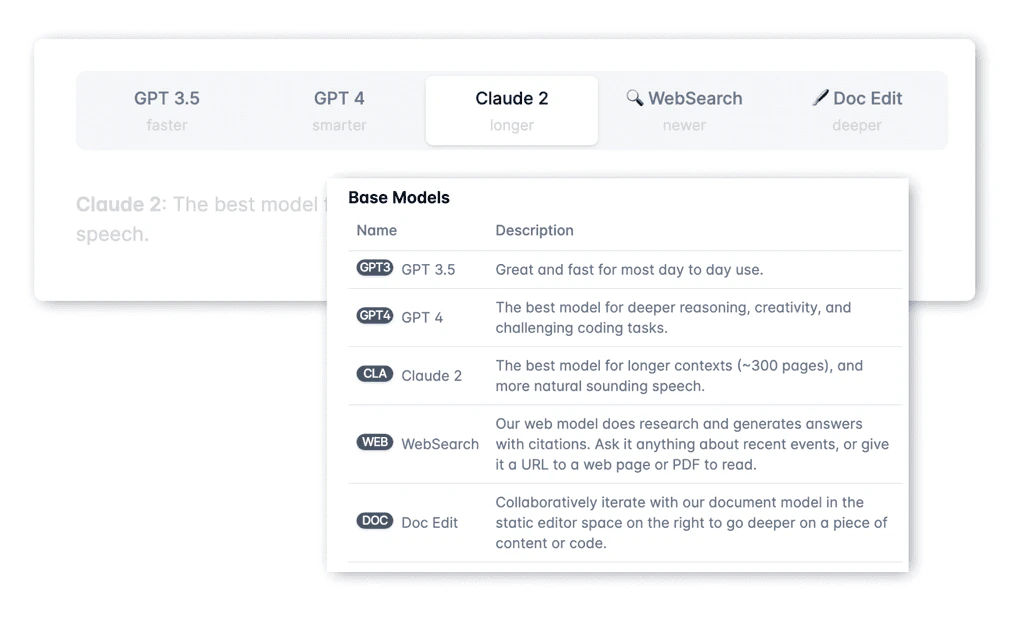Image resolution: width=1024 pixels, height=635 pixels.
Task: Switch to the GPT 4 tab
Action: click(x=339, y=108)
